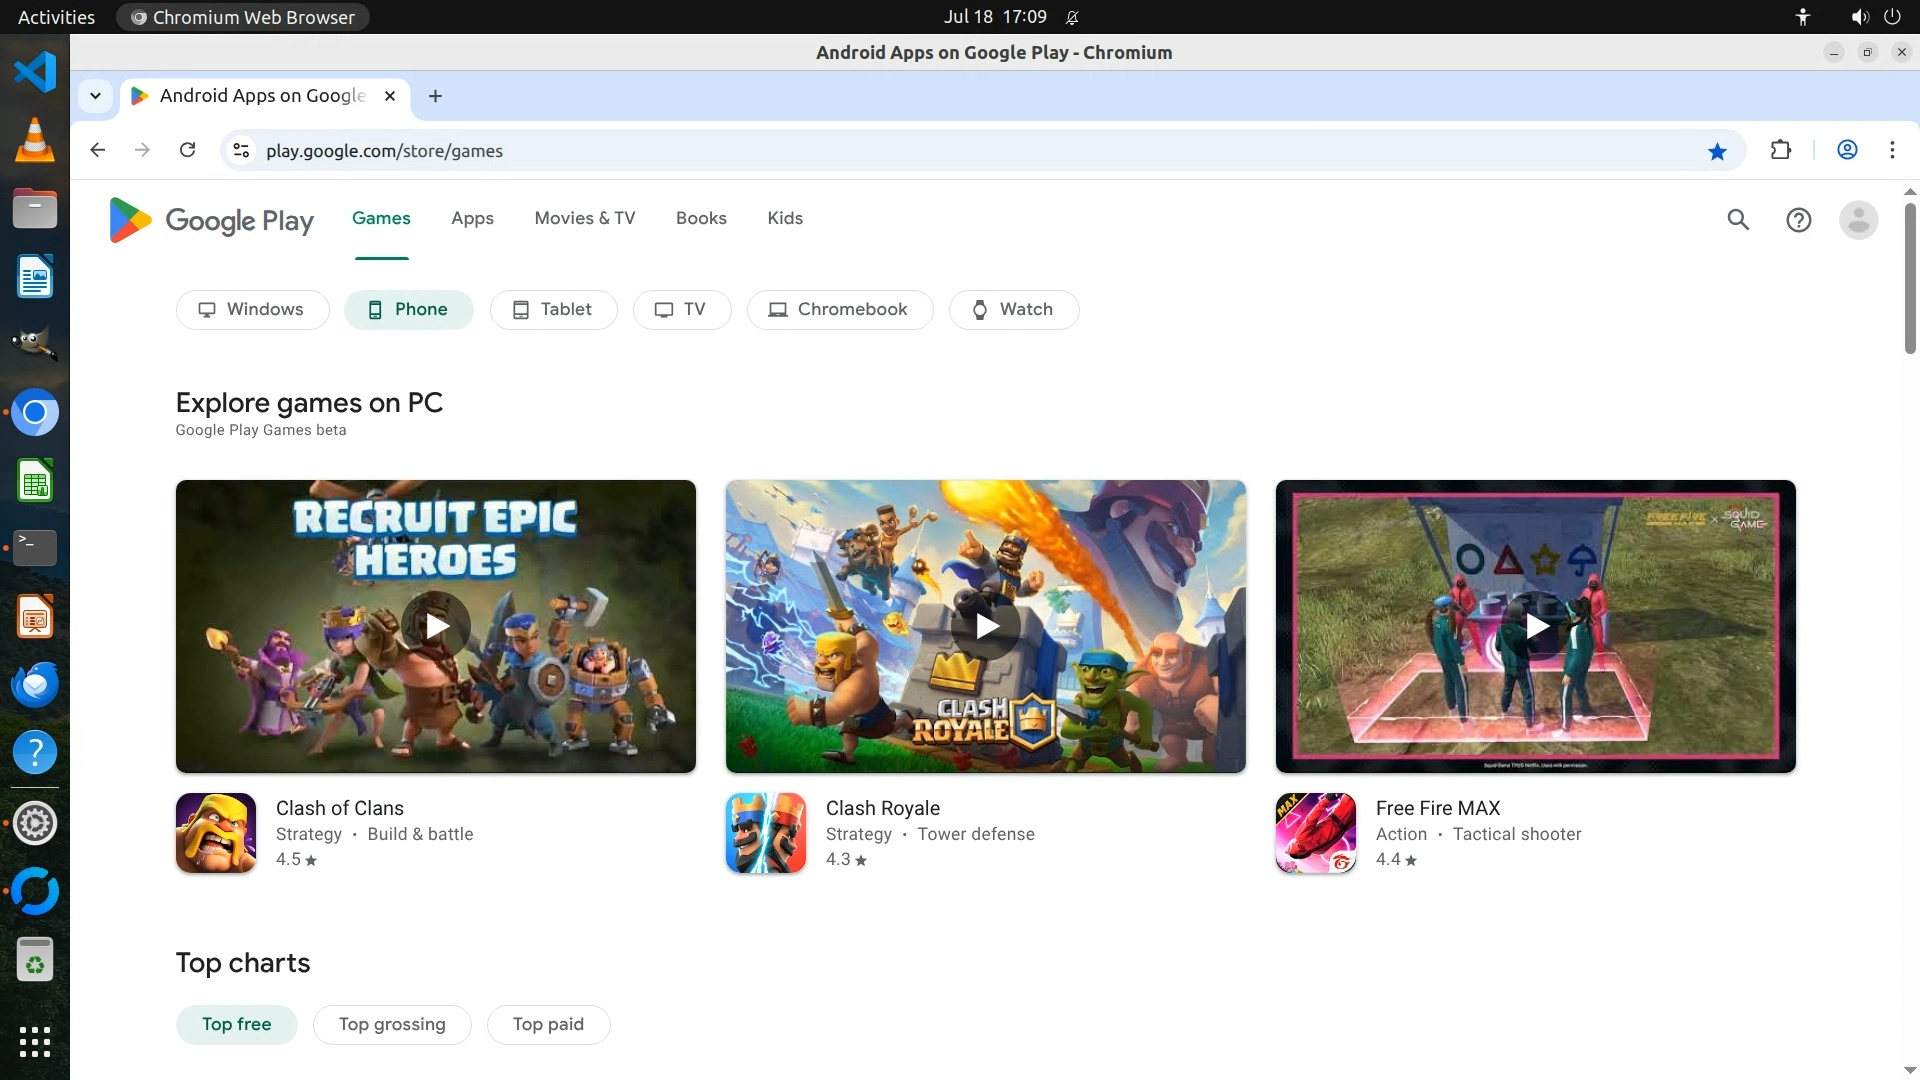
Task: Select the Tablet device filter chip
Action: click(553, 310)
